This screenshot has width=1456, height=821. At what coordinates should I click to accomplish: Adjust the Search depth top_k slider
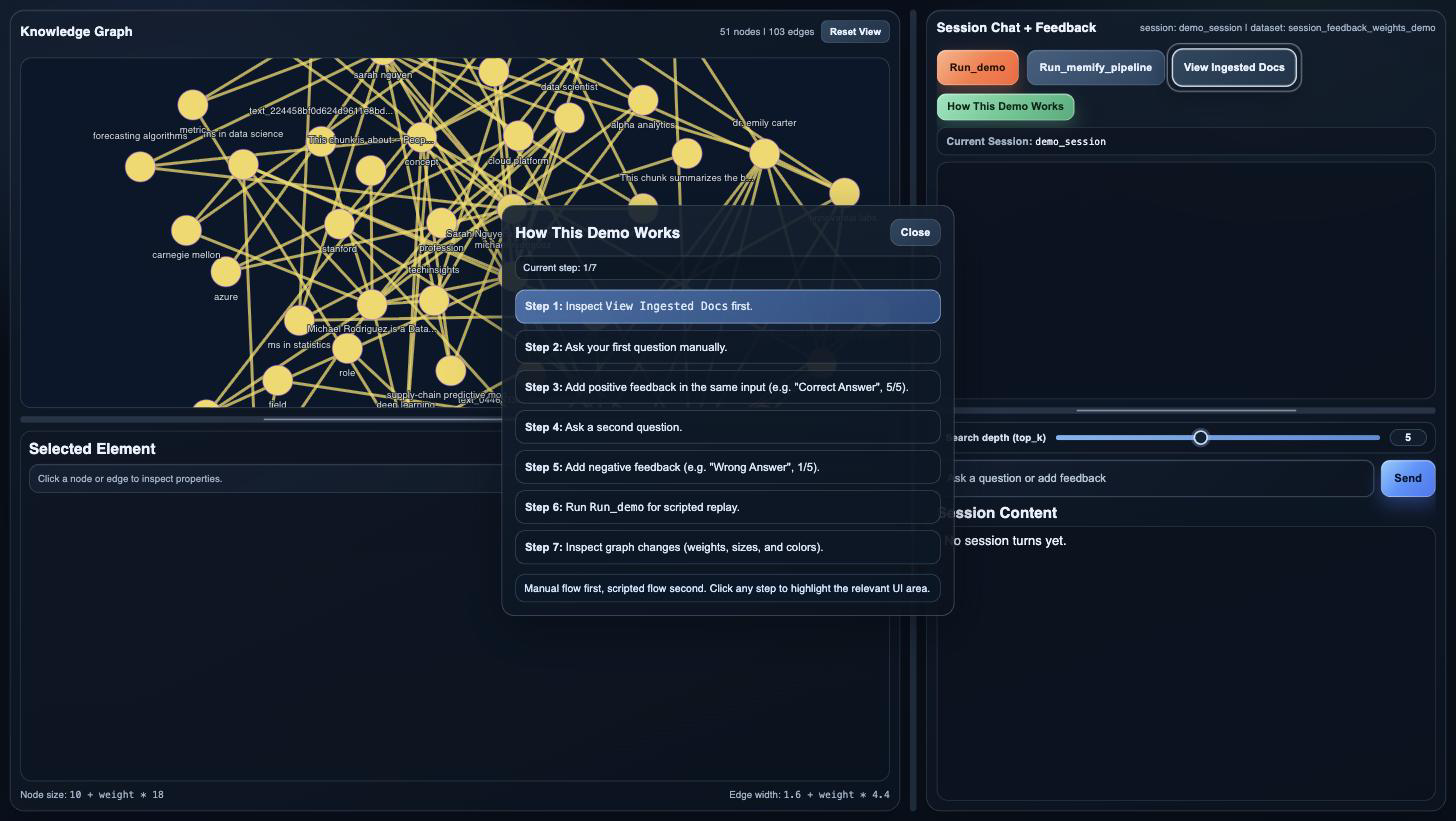(1217, 437)
